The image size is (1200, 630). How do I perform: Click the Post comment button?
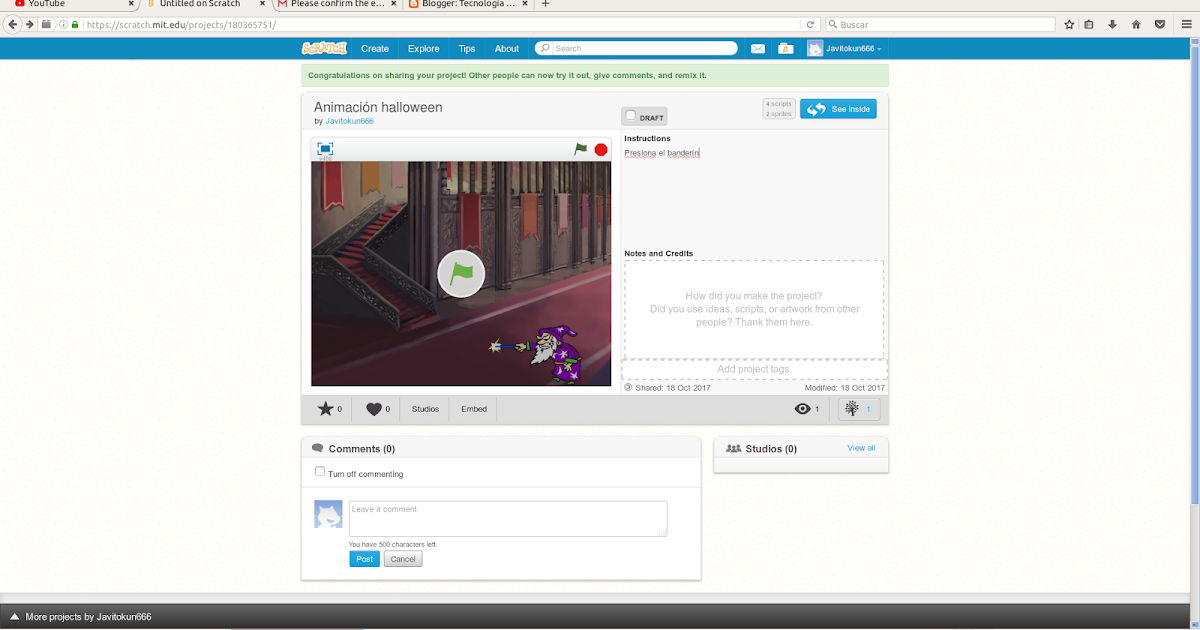(x=364, y=559)
